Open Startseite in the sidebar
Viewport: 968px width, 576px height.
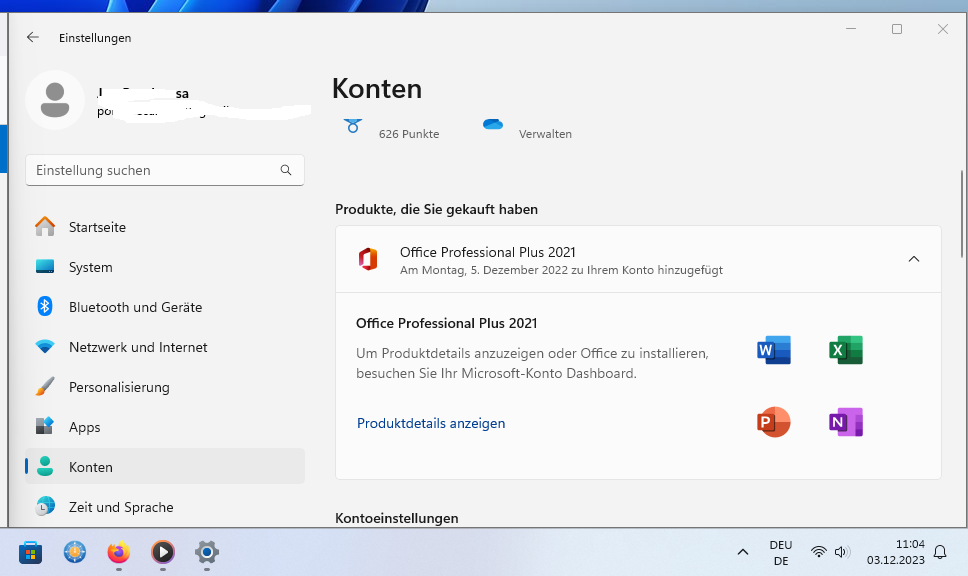[165, 227]
